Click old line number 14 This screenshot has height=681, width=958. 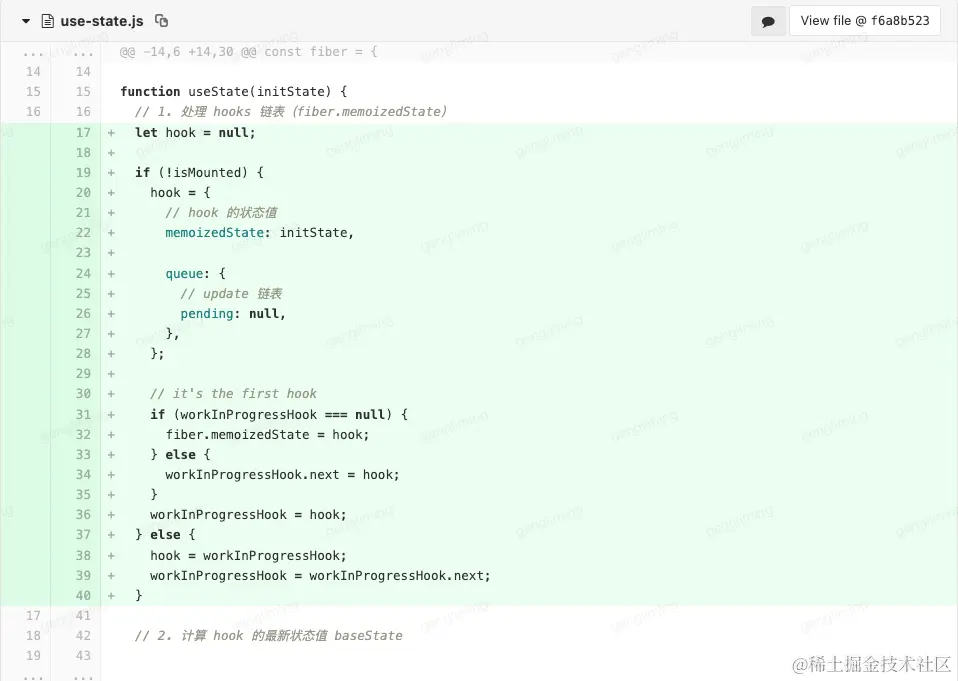pyautogui.click(x=33, y=71)
